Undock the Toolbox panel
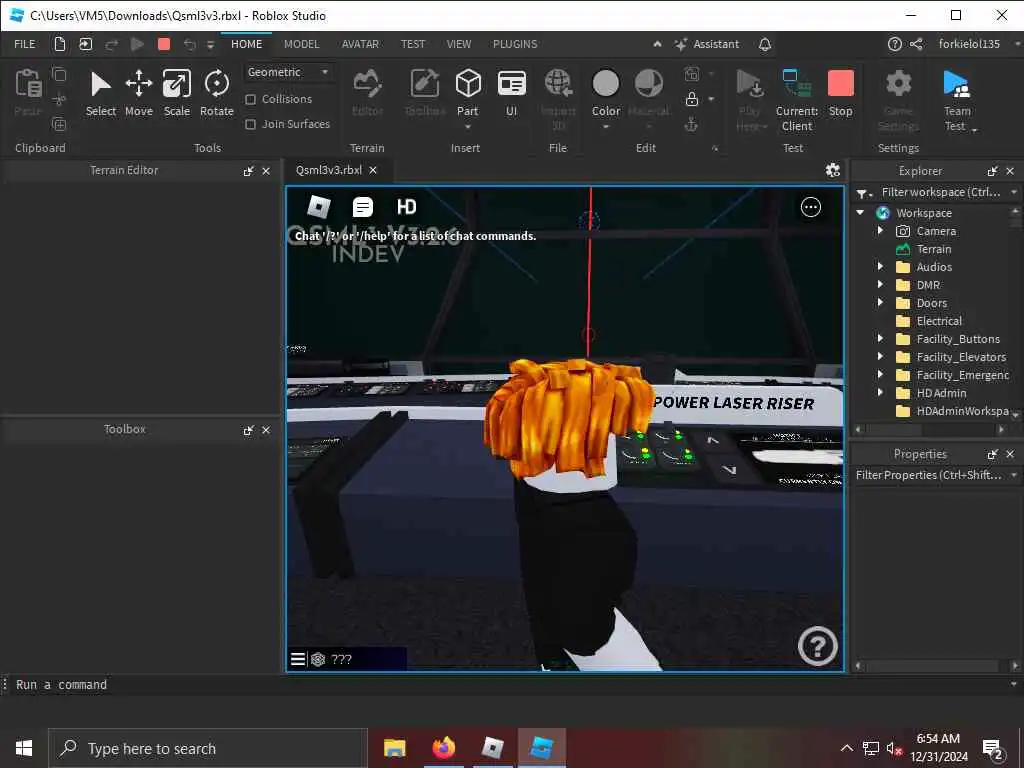 pyautogui.click(x=248, y=430)
